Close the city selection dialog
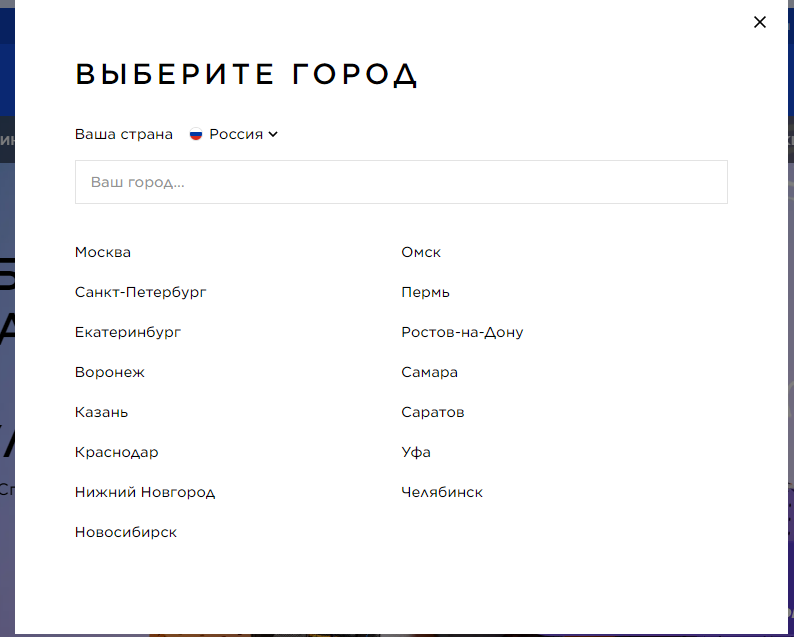 760,22
